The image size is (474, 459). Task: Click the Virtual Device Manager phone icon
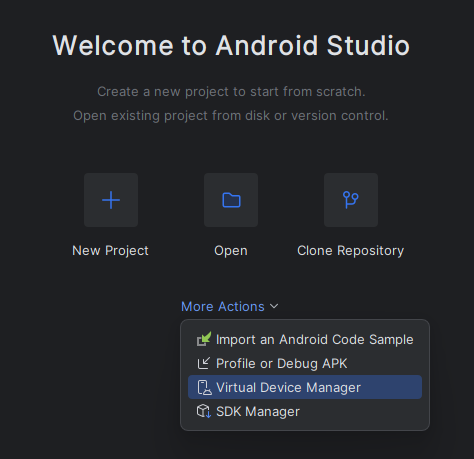tap(204, 387)
